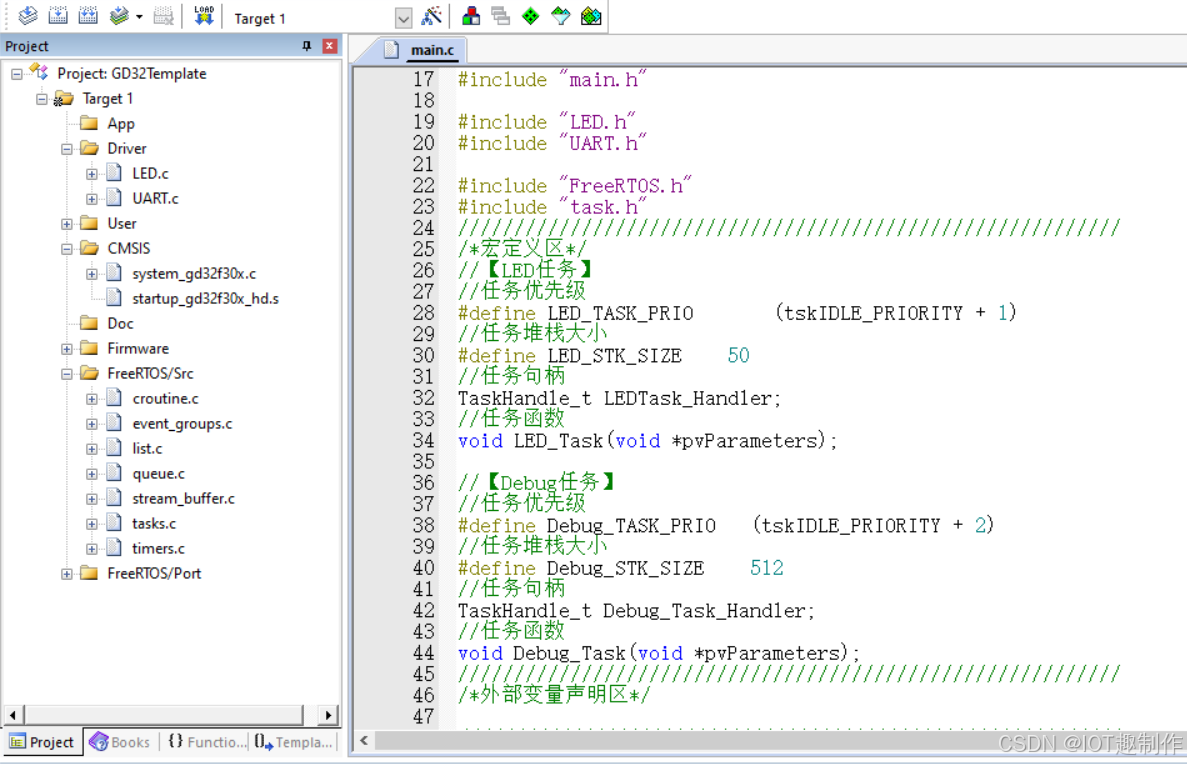Collapse the Project: GD32Template root node
The image size is (1187, 764).
click(17, 74)
